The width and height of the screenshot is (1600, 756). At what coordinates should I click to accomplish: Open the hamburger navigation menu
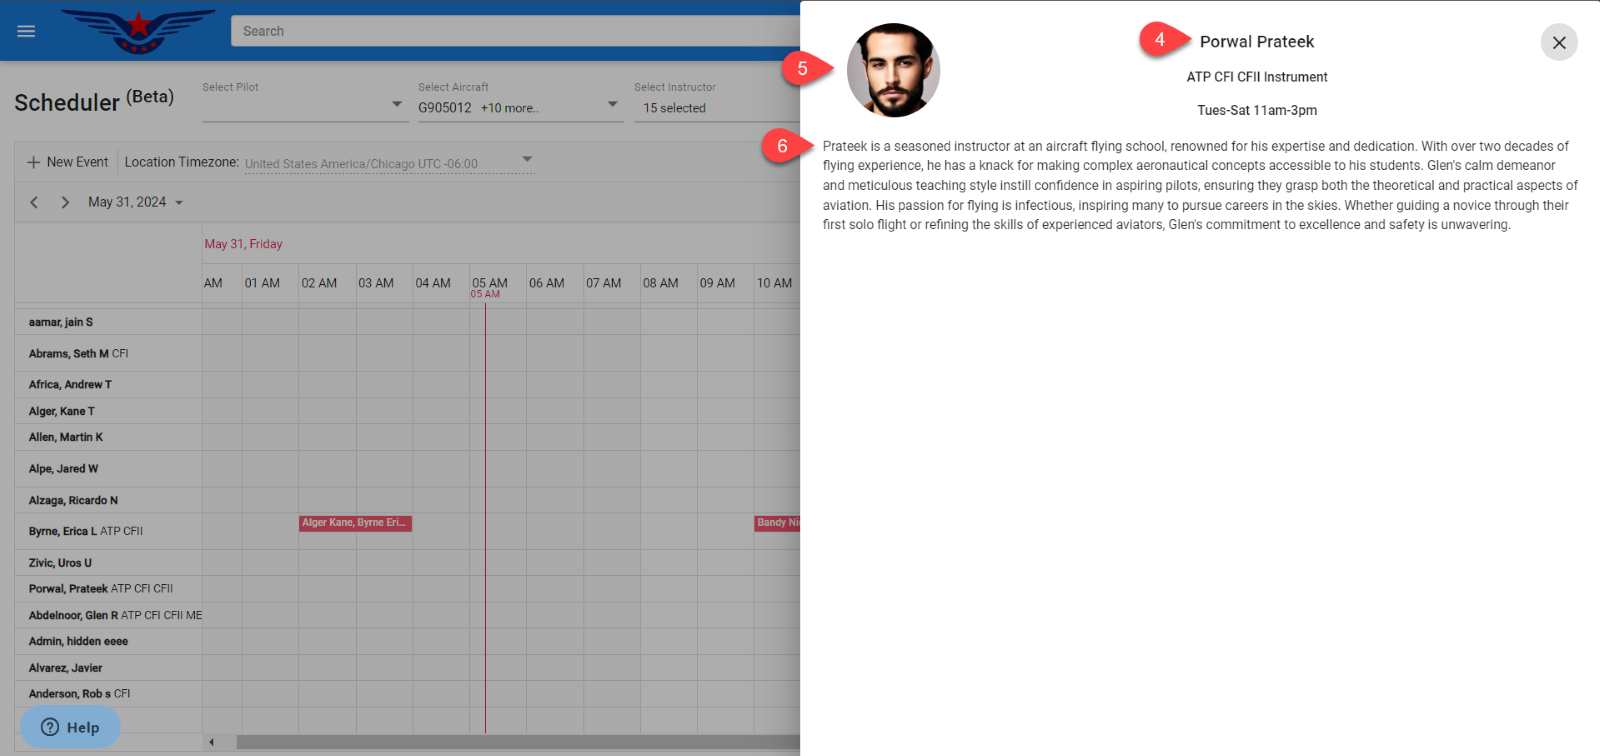26,31
